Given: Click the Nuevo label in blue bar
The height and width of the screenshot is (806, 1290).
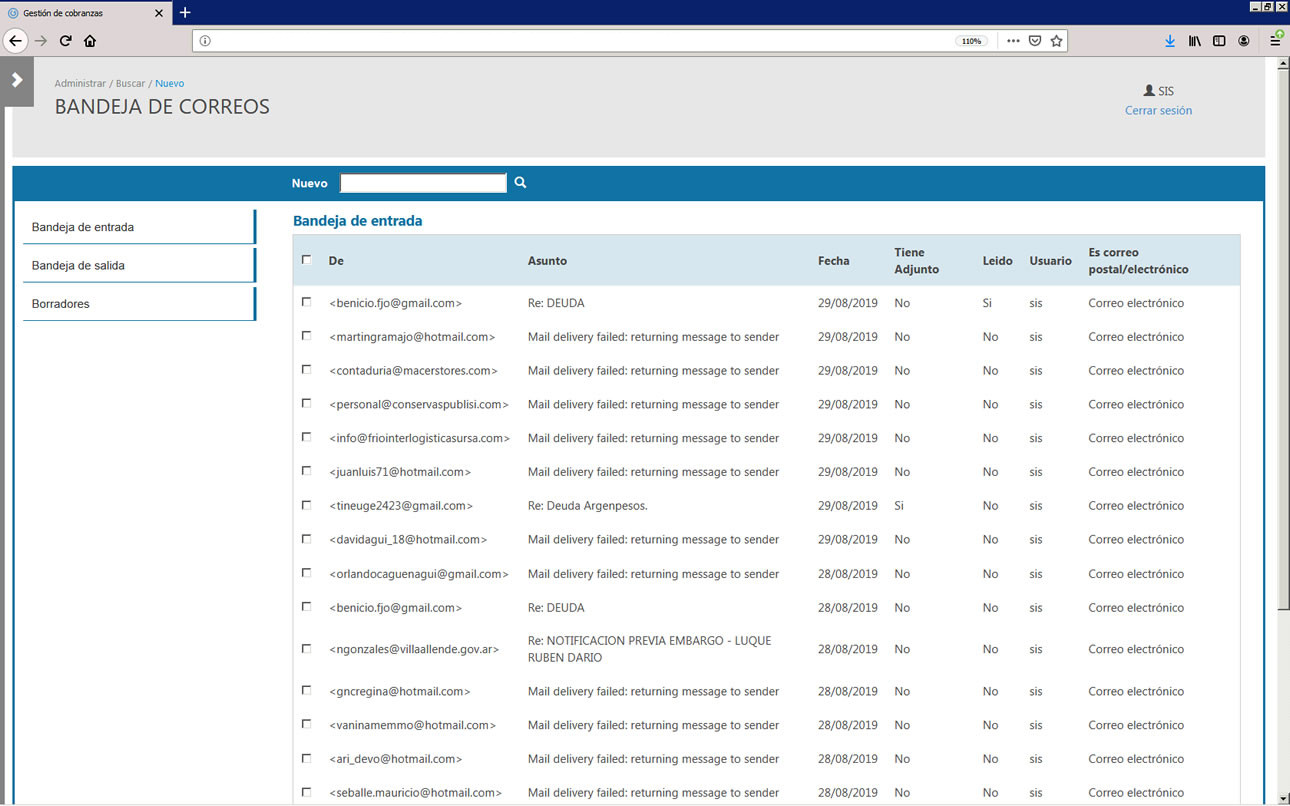Looking at the screenshot, I should [x=309, y=183].
